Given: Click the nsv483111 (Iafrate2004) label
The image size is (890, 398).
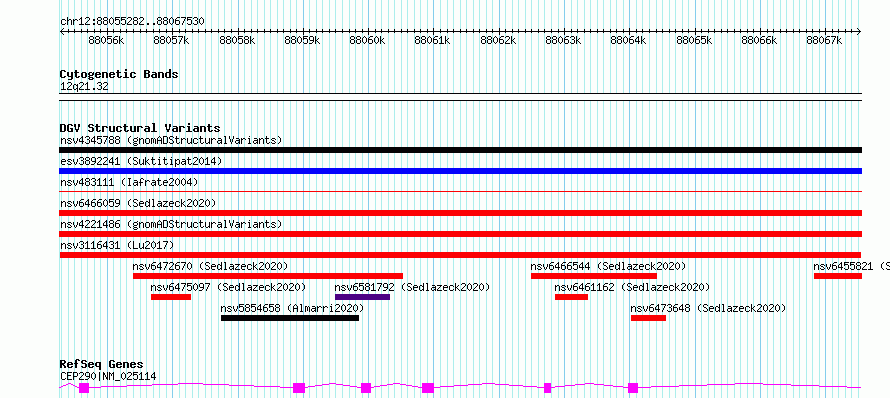Looking at the screenshot, I should (x=129, y=182).
